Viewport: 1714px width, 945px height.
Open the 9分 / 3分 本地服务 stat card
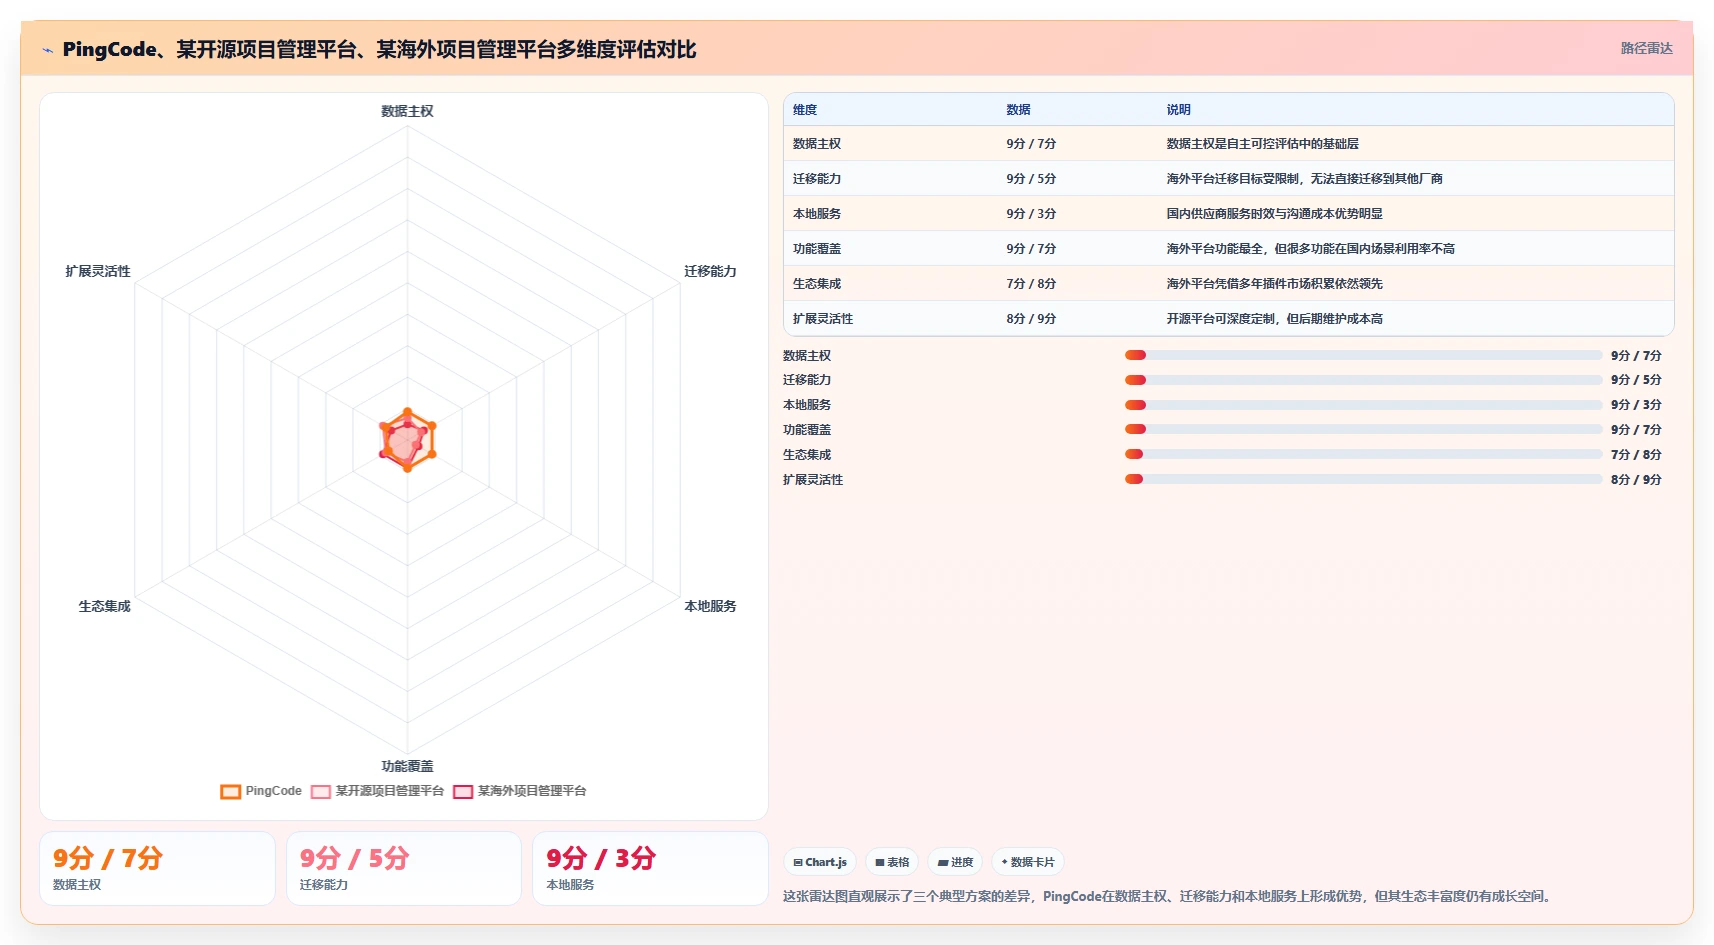point(650,869)
